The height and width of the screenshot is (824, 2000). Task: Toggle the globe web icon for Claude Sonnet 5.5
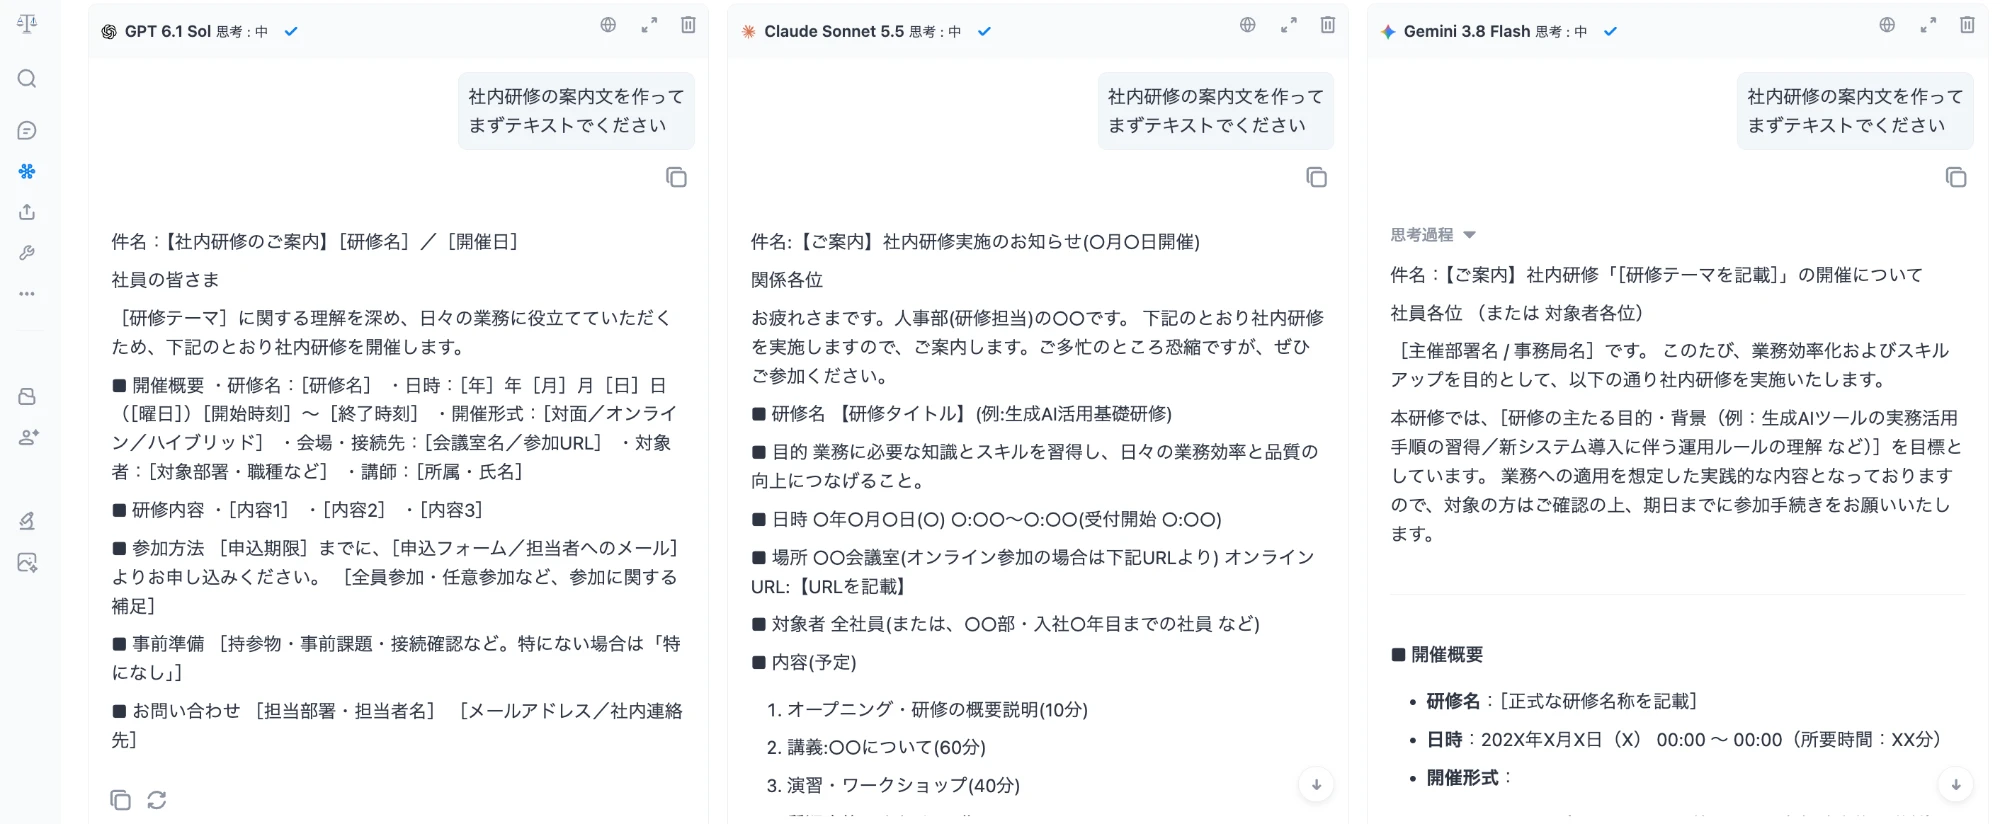(x=1247, y=25)
